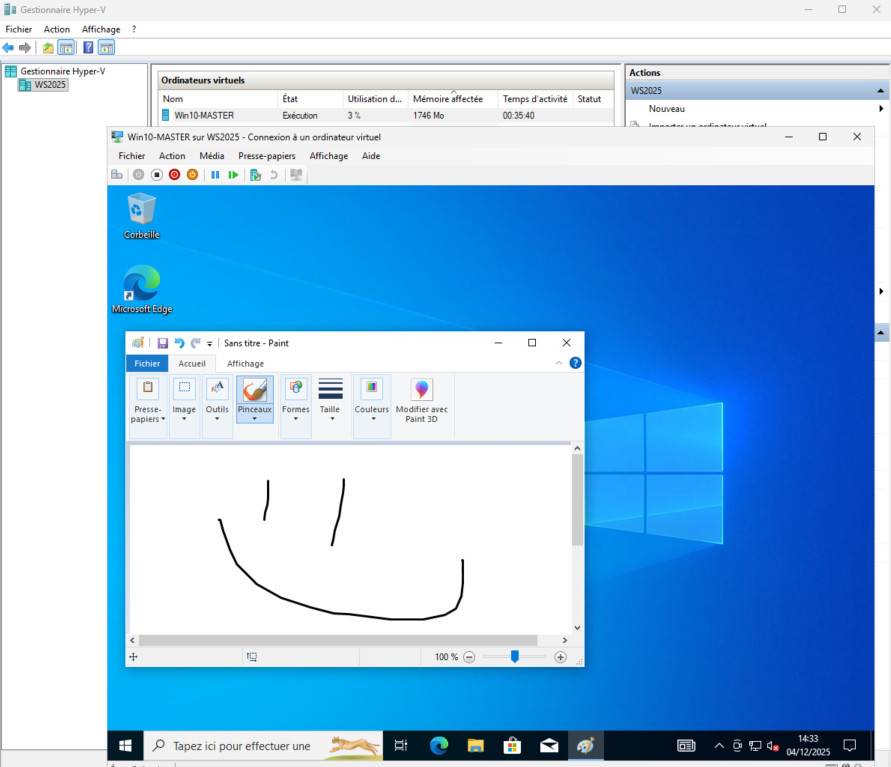The image size is (891, 767).
Task: Click the Paint Help question mark icon
Action: point(575,363)
